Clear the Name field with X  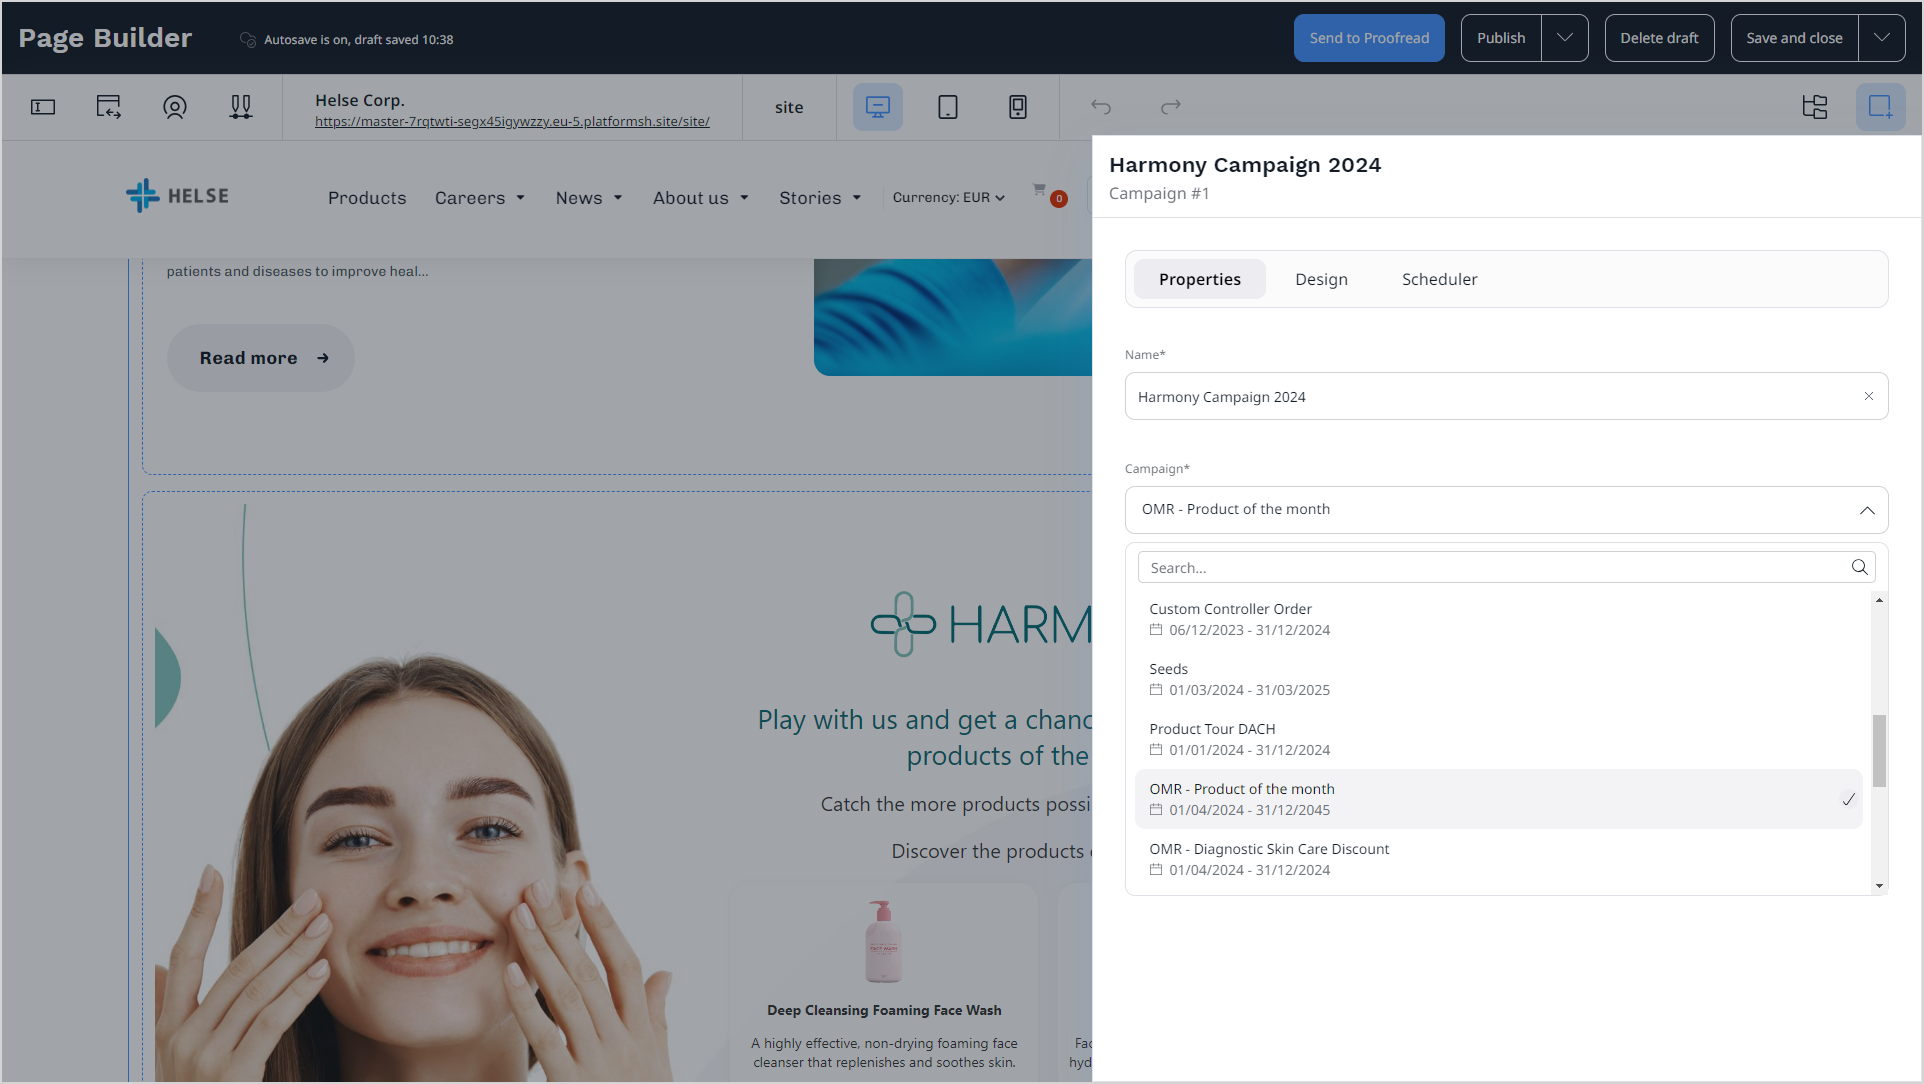point(1868,397)
